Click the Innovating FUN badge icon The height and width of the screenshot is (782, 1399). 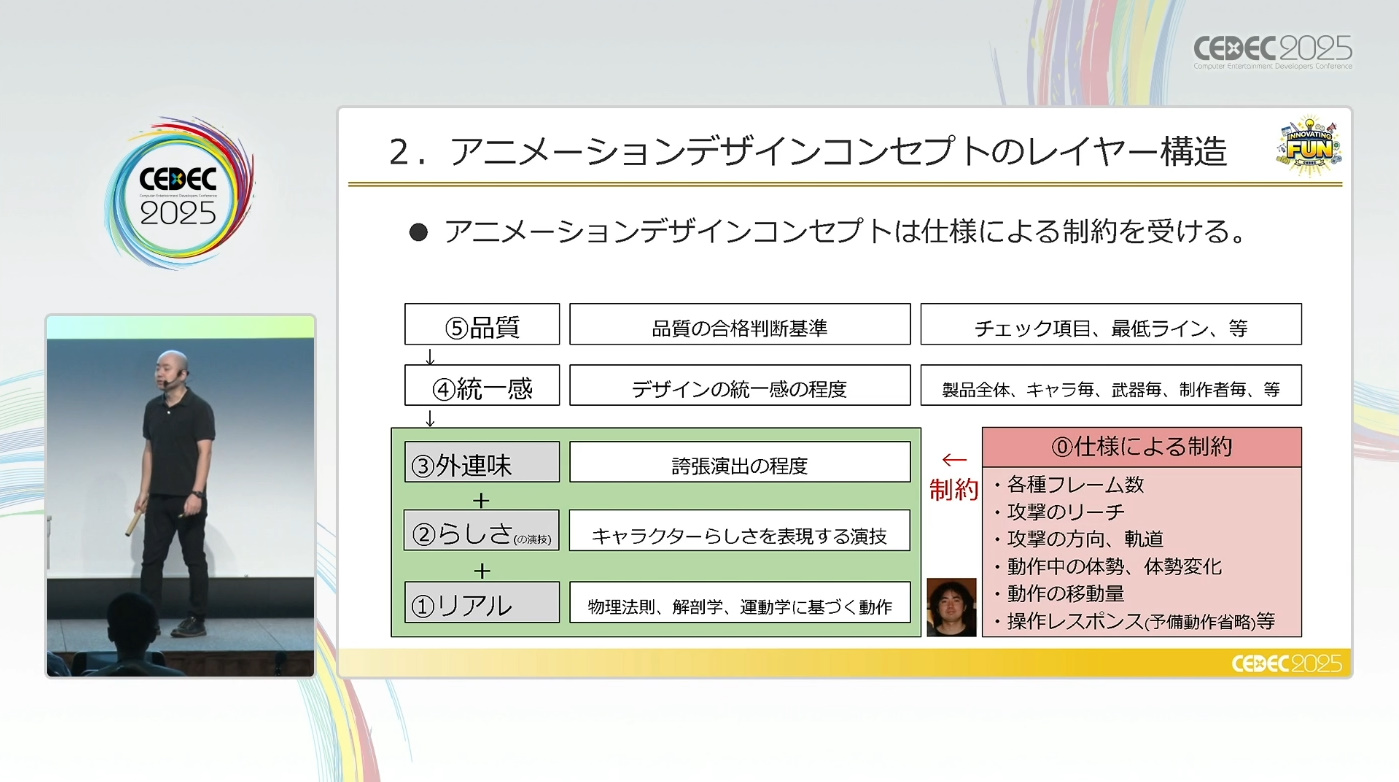(x=1309, y=146)
